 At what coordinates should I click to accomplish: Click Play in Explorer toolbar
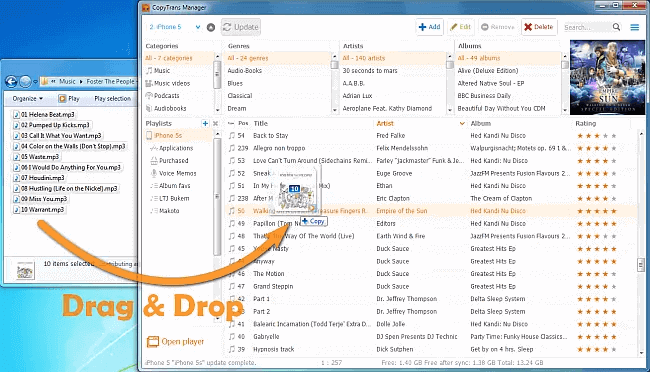[69, 98]
